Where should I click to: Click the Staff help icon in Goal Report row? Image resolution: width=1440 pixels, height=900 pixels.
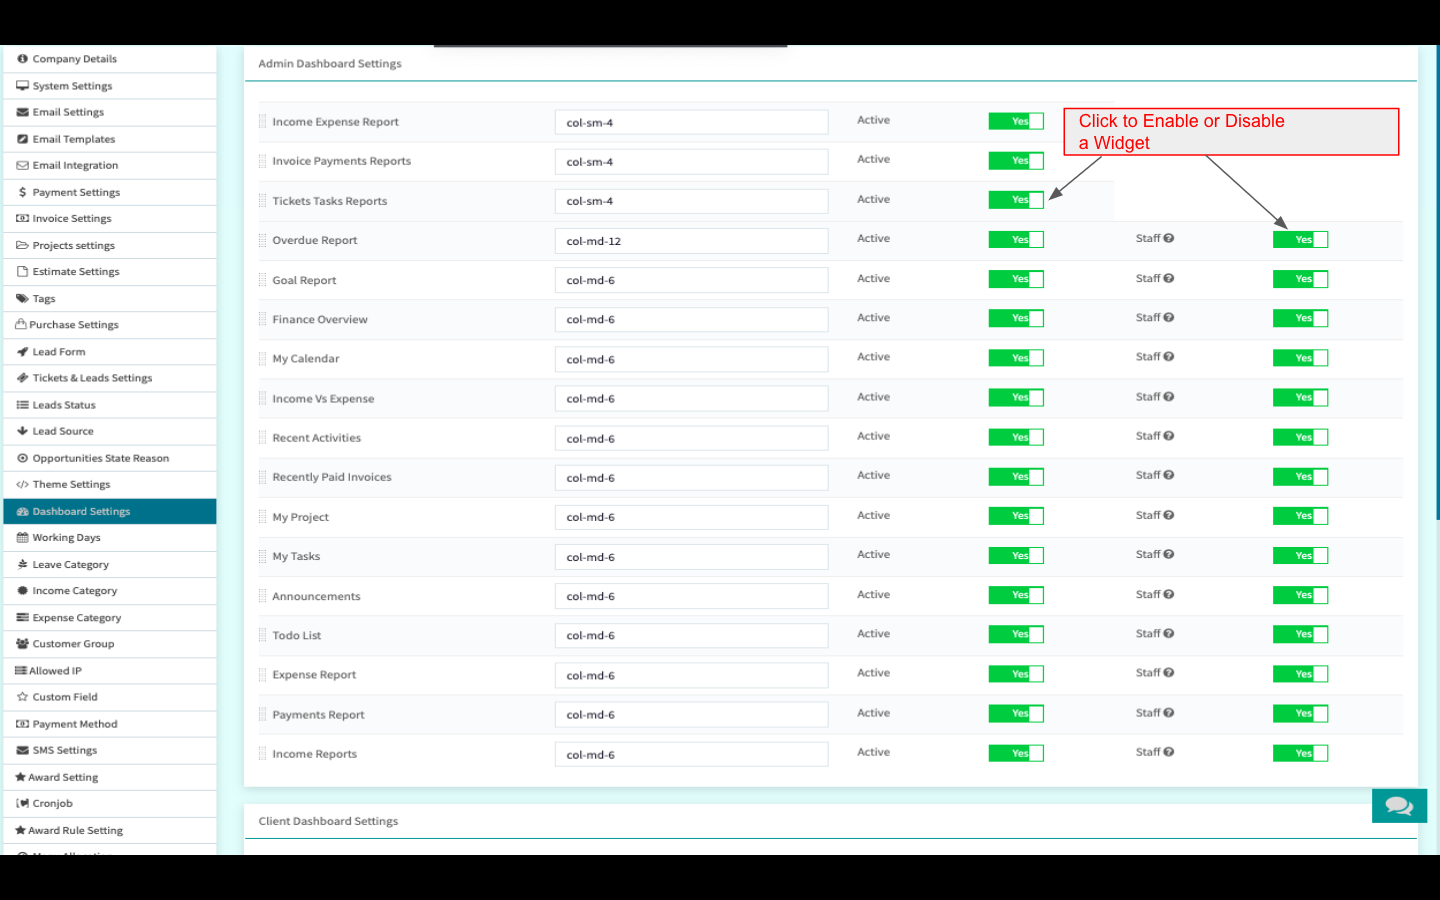coord(1168,279)
